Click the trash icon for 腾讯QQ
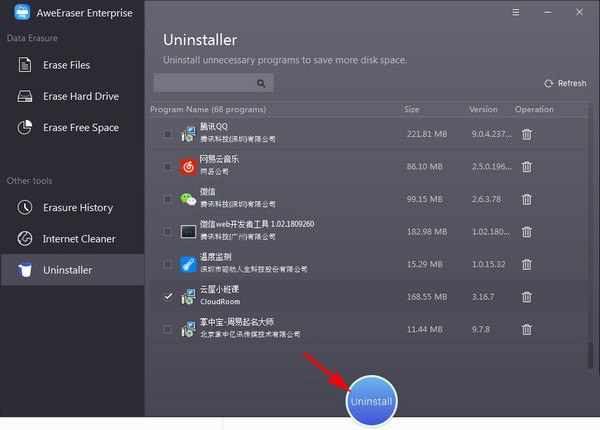This screenshot has height=430, width=600. 527,134
